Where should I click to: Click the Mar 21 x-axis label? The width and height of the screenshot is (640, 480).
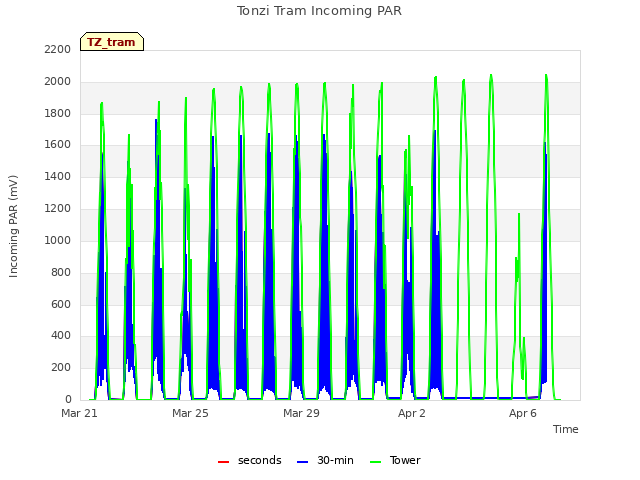click(80, 413)
